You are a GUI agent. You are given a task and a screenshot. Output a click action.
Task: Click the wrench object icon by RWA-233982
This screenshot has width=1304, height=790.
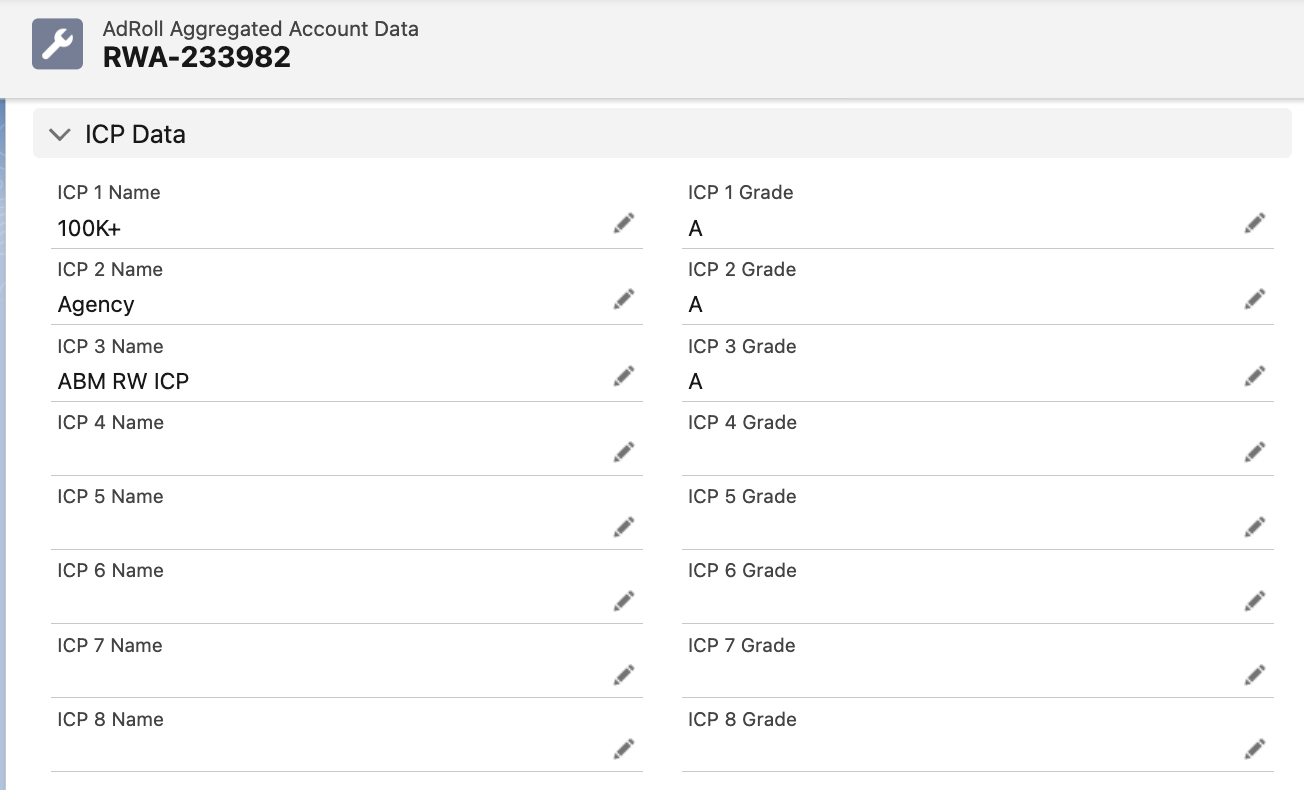click(x=57, y=43)
